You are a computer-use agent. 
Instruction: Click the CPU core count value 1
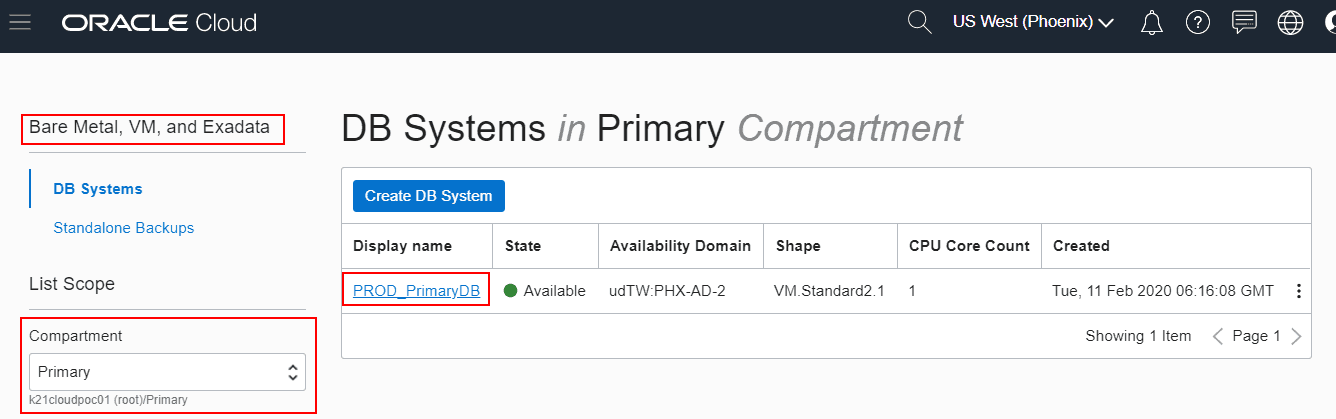click(x=913, y=291)
